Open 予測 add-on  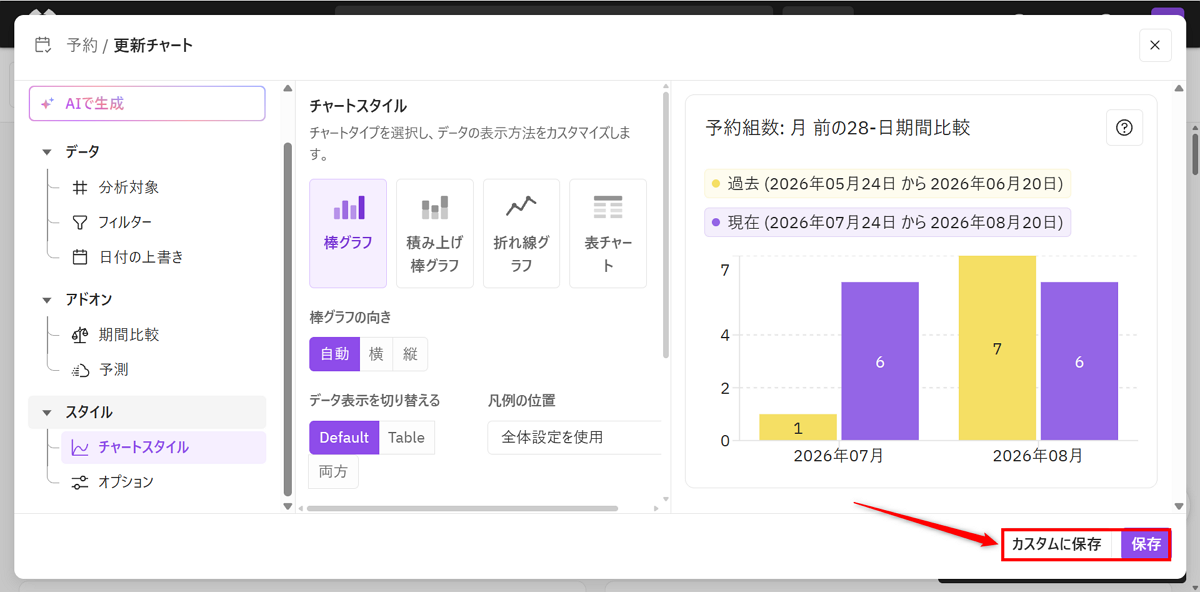(x=113, y=370)
